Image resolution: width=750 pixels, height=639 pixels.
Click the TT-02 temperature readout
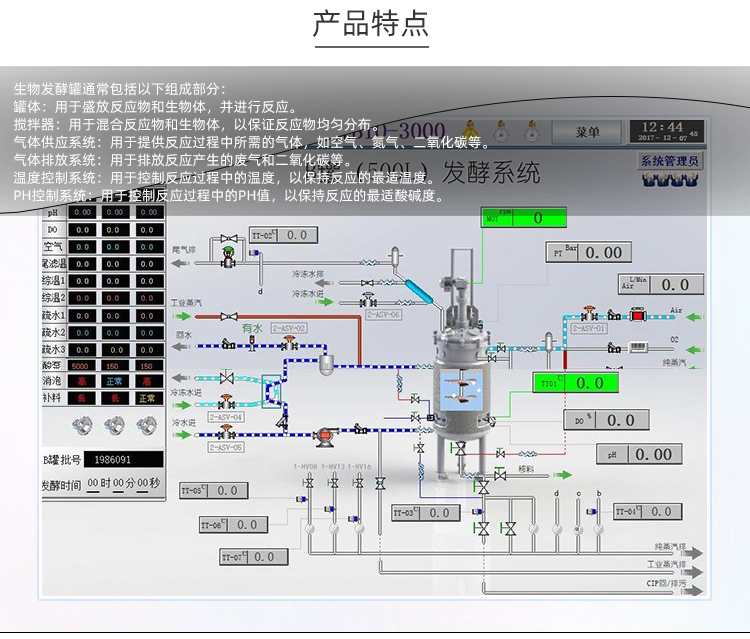(284, 235)
